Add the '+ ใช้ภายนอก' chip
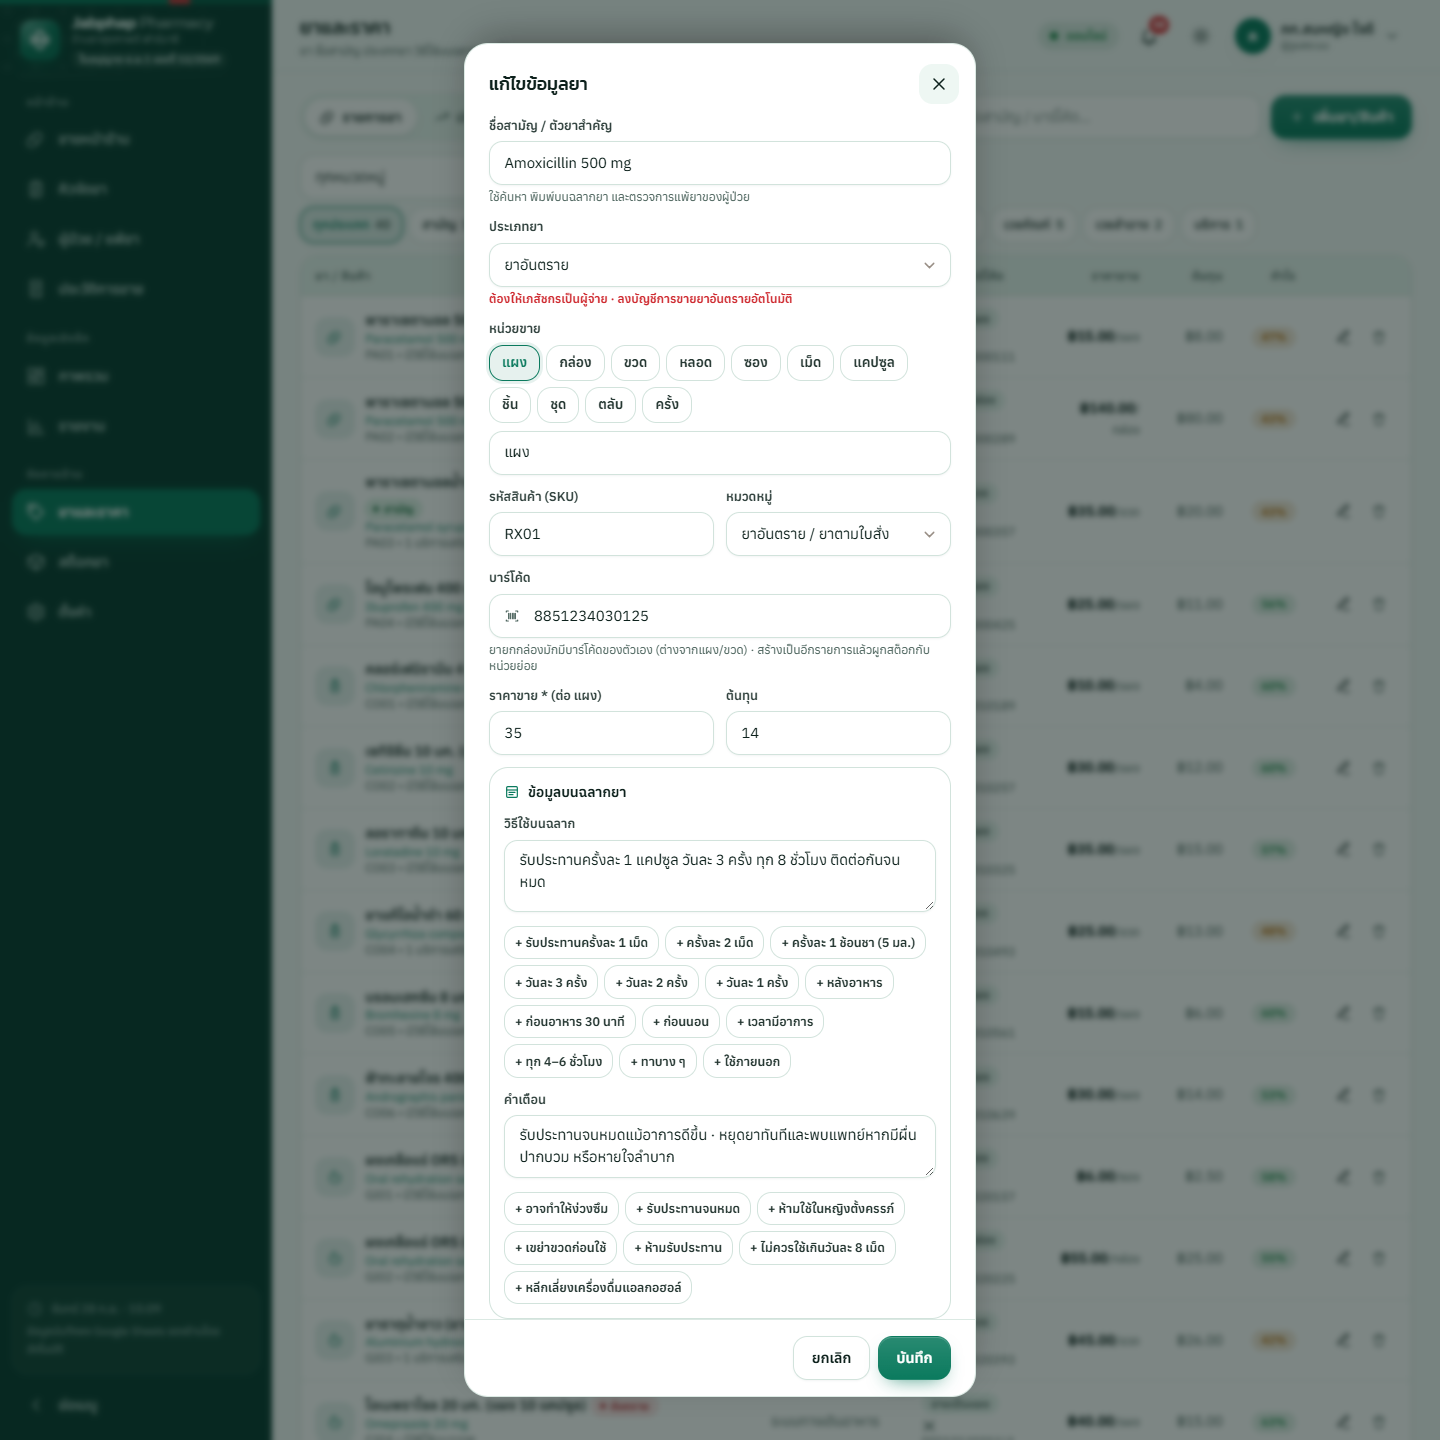 747,1062
